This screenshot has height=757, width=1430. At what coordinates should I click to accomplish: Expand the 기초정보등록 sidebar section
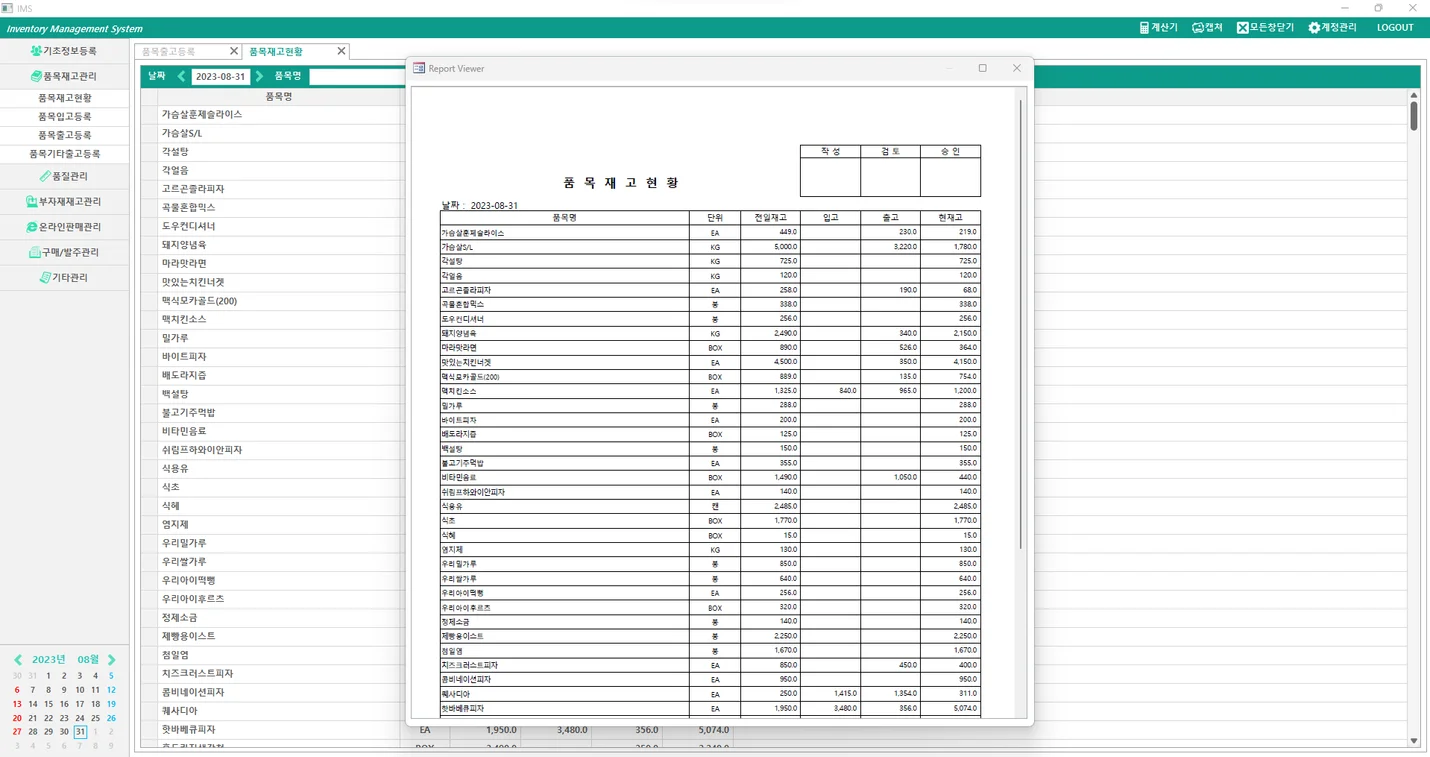[x=64, y=50]
